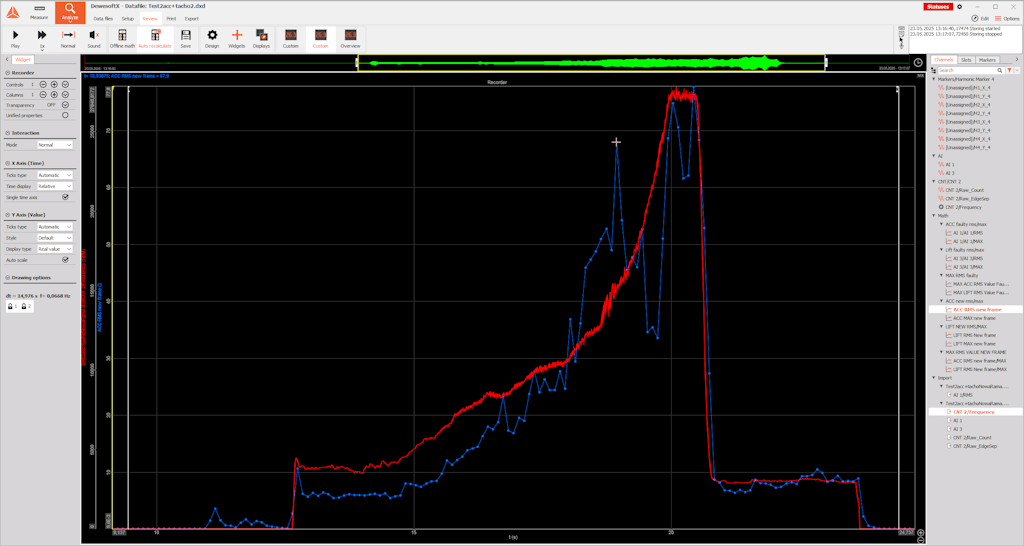Click the Play button in the toolbar
1024x546 pixels.
coord(15,38)
